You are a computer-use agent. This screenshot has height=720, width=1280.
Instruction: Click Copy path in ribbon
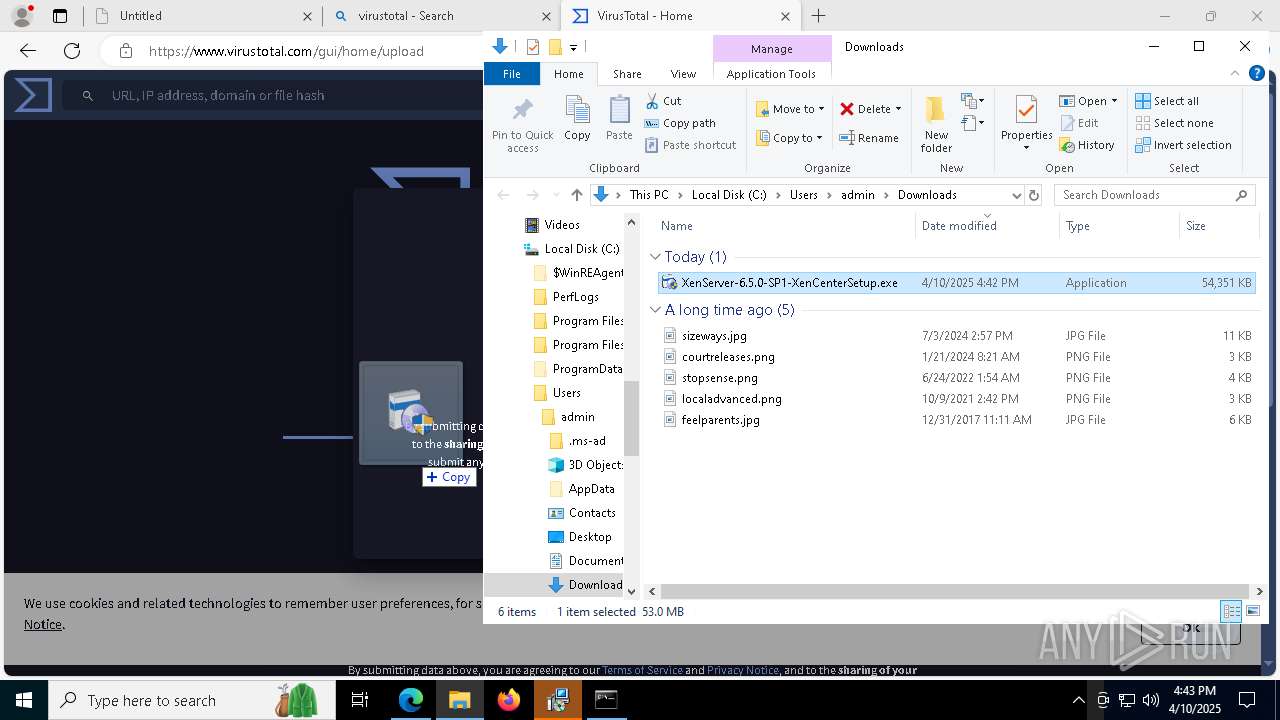point(680,123)
